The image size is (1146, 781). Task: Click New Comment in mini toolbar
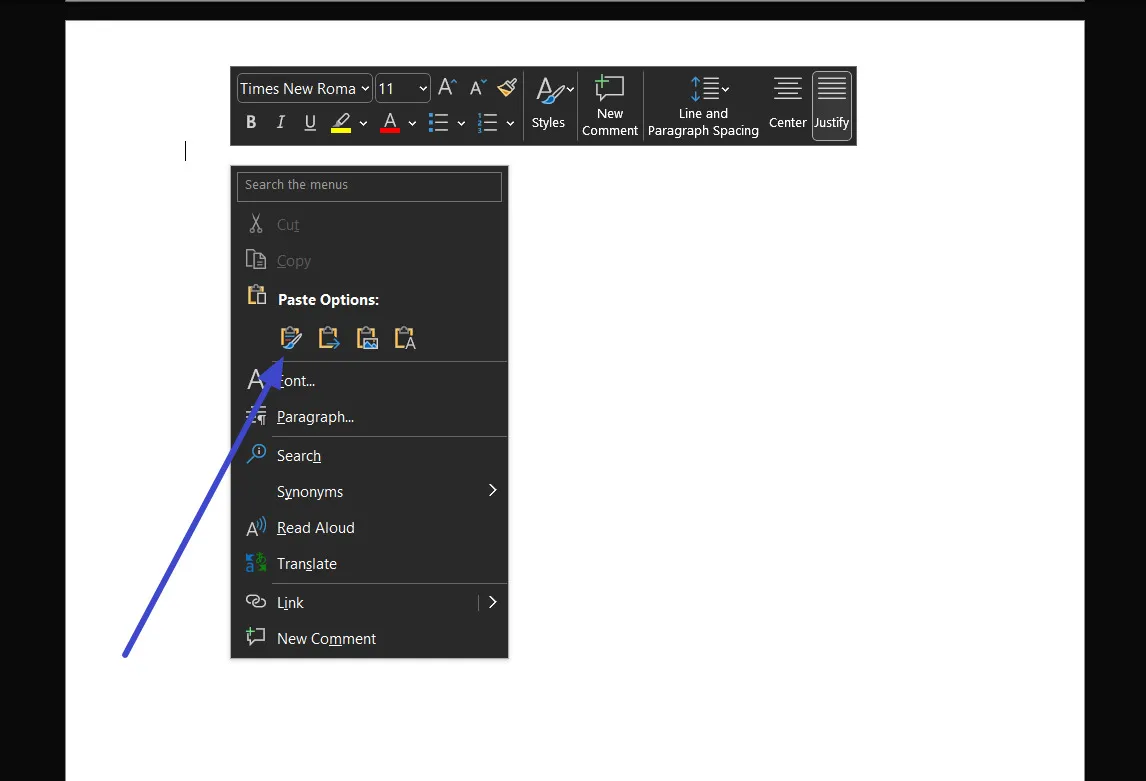pos(610,105)
